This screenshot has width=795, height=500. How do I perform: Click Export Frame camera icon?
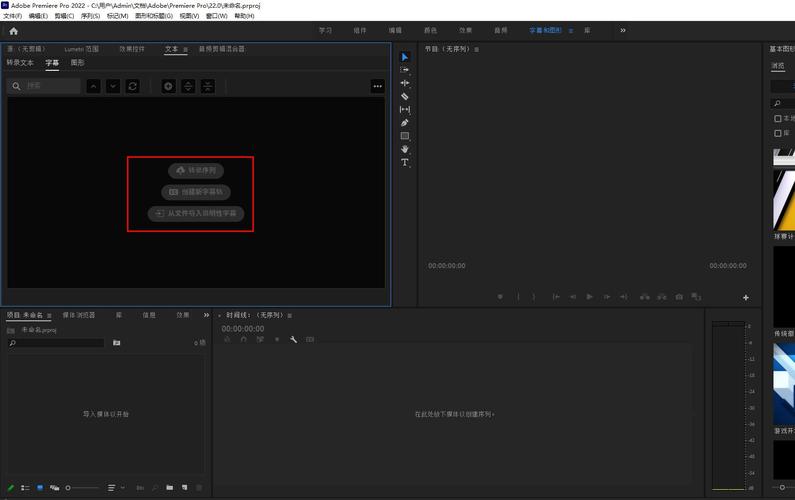679,297
